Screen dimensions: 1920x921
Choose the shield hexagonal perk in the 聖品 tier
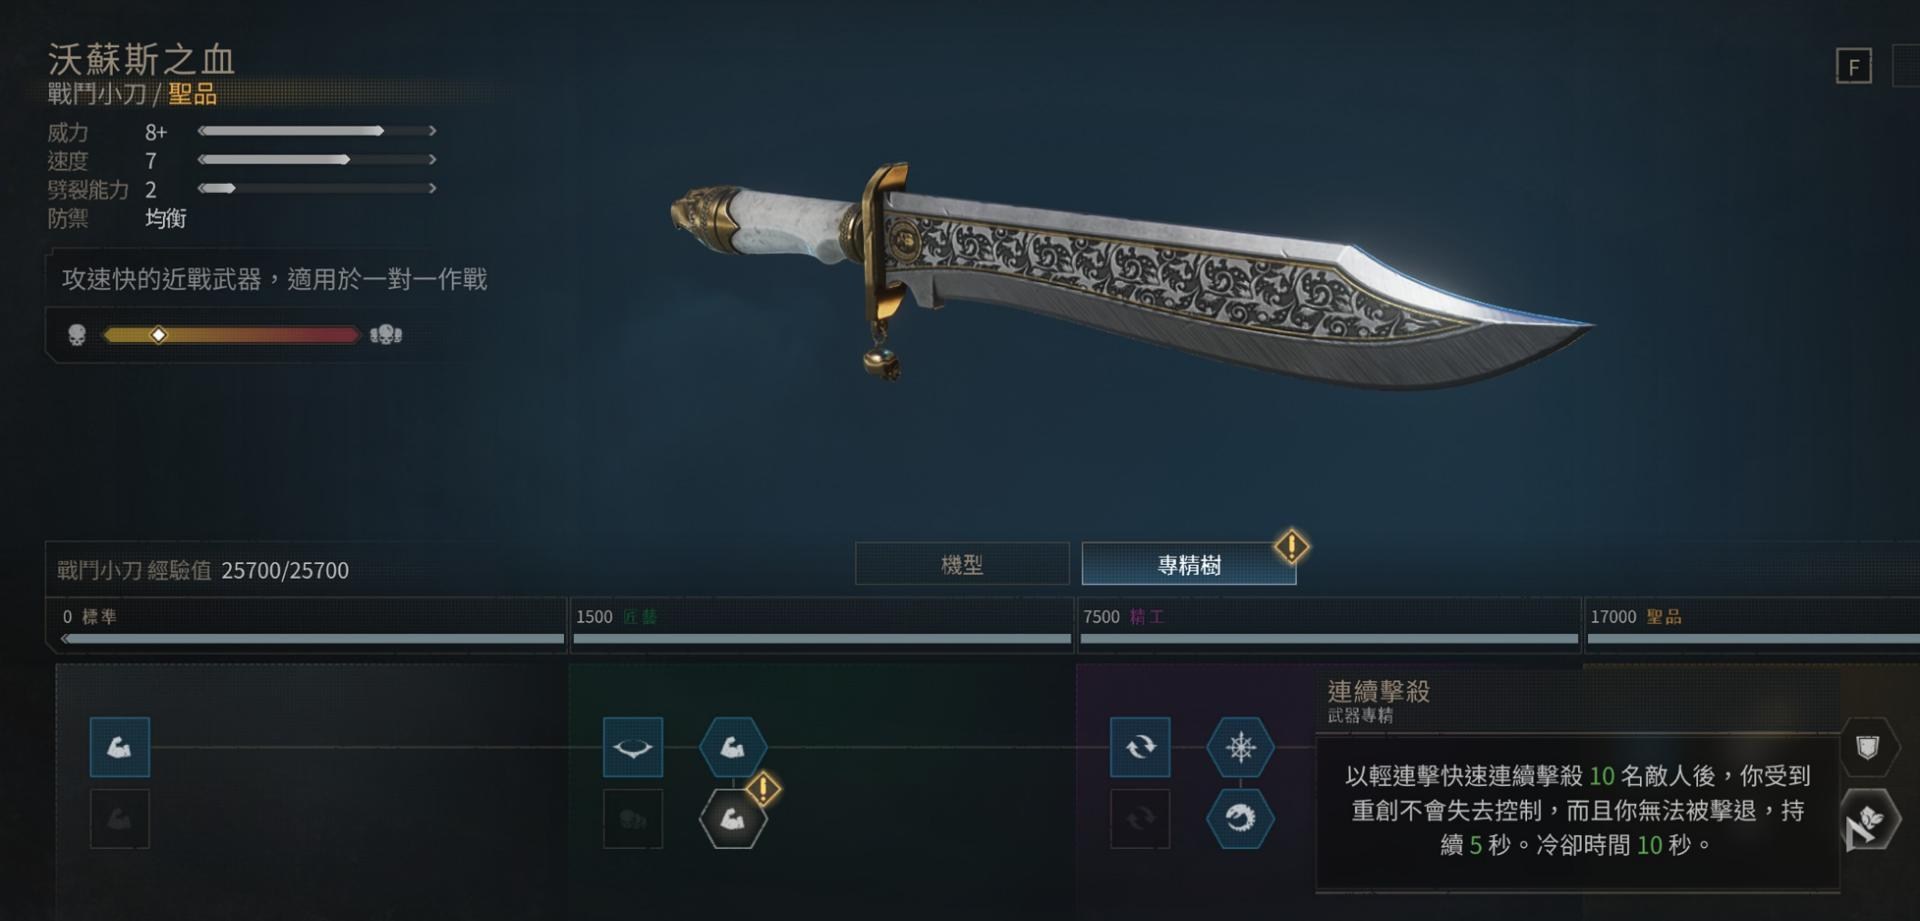click(1867, 747)
